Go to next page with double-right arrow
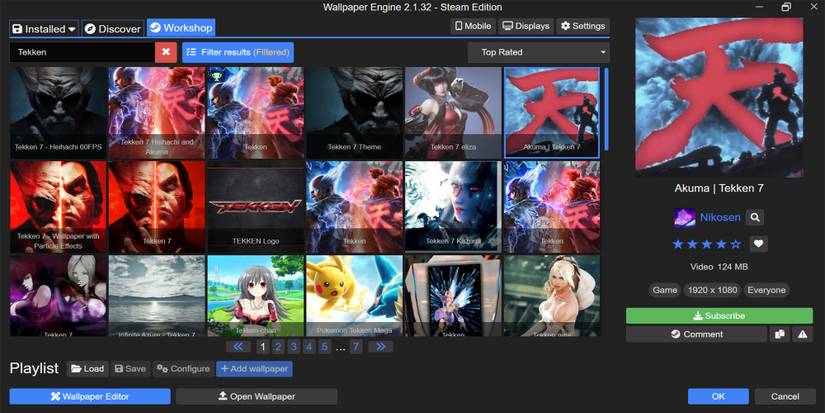 tap(380, 347)
